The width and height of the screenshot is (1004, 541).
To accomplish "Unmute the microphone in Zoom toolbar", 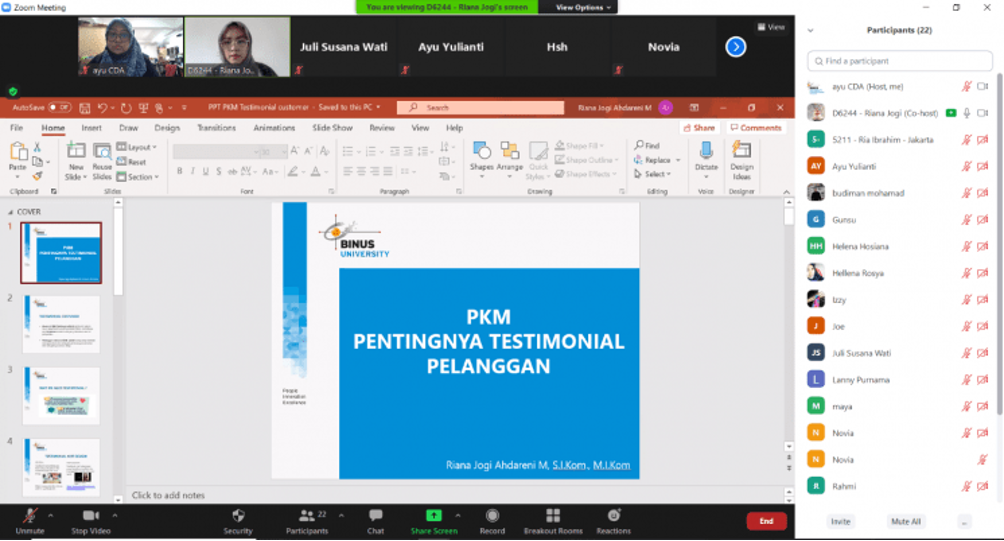I will (x=30, y=516).
